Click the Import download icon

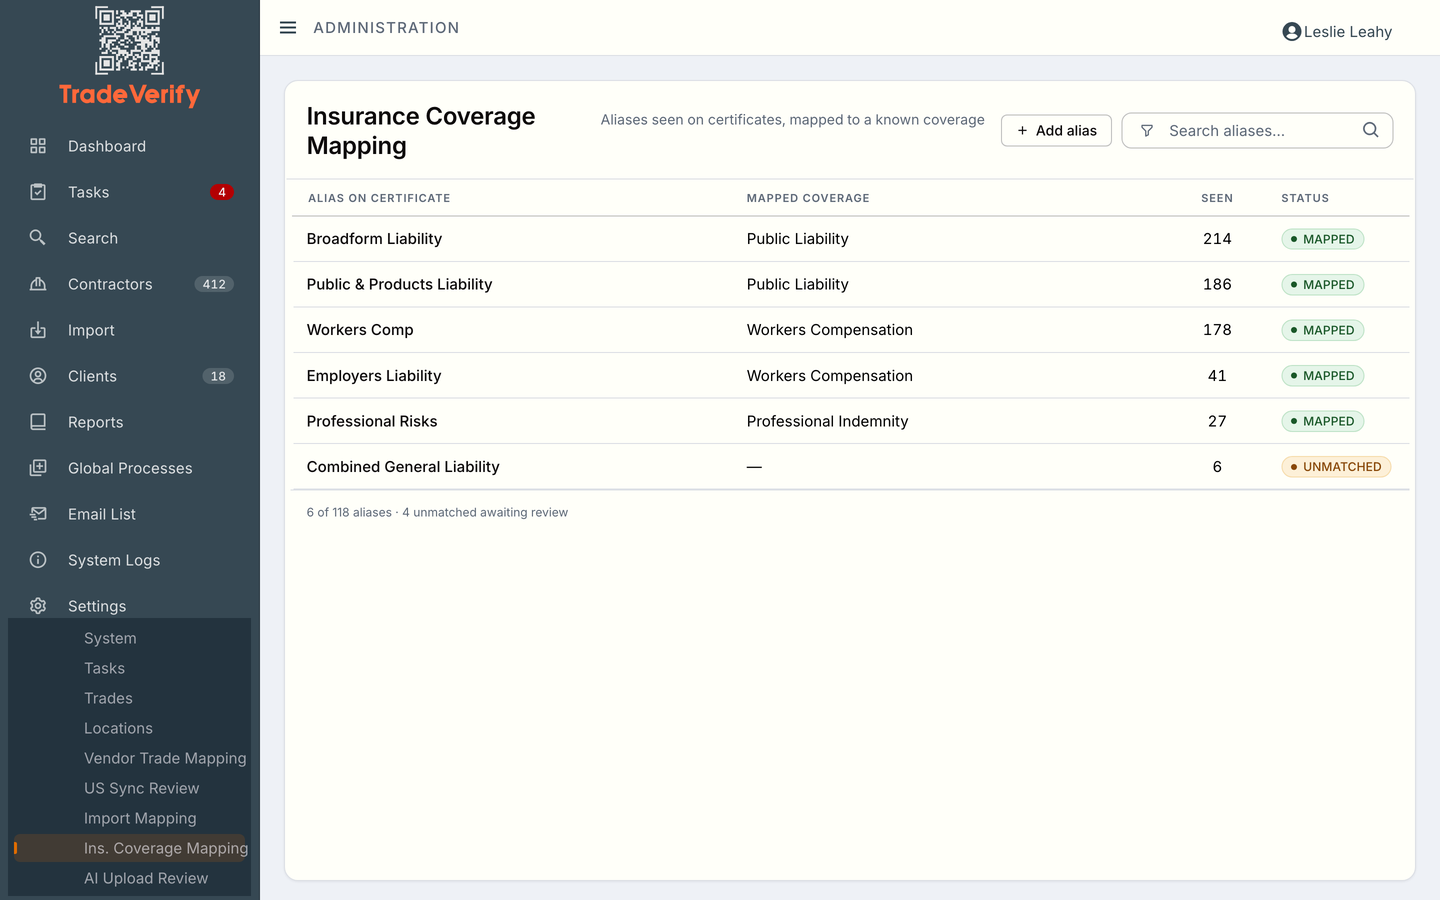point(38,330)
